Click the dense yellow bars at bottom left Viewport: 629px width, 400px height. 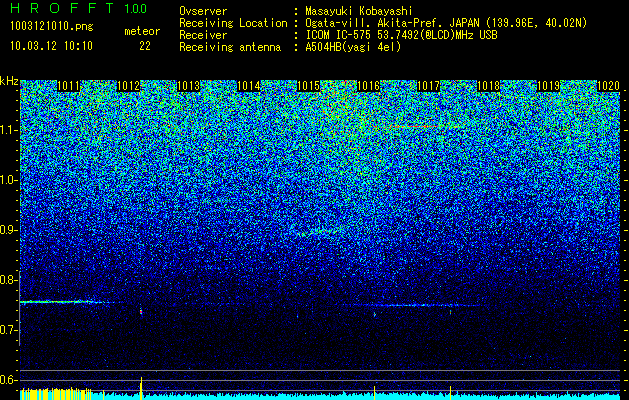pyautogui.click(x=56, y=393)
